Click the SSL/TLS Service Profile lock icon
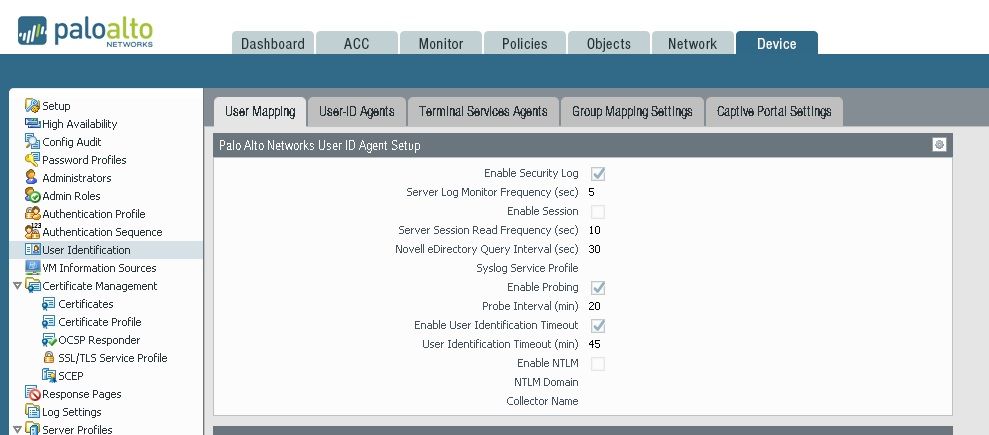 (49, 358)
